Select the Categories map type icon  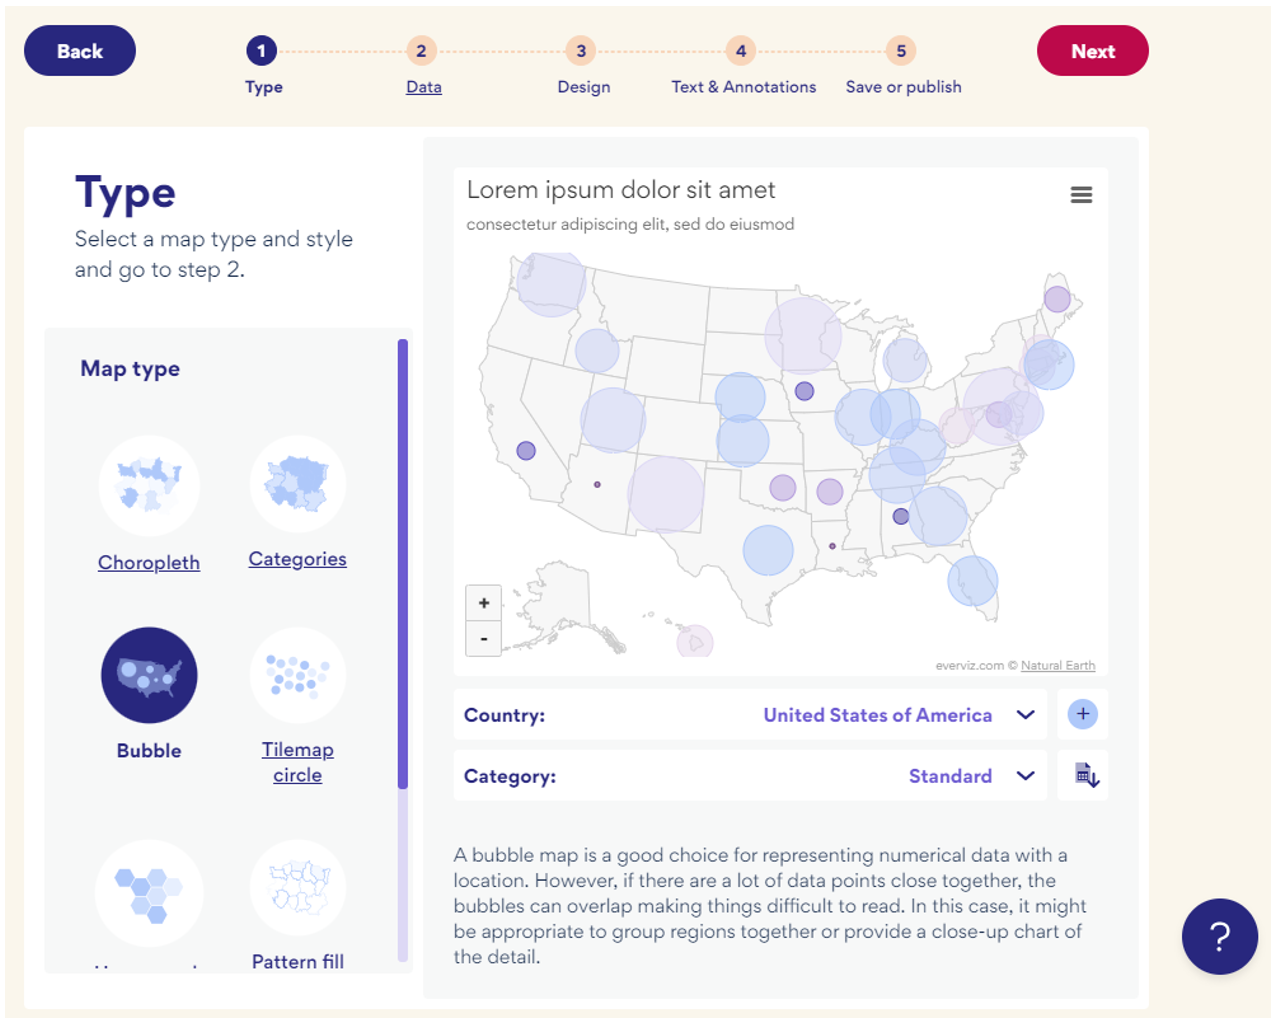click(297, 483)
